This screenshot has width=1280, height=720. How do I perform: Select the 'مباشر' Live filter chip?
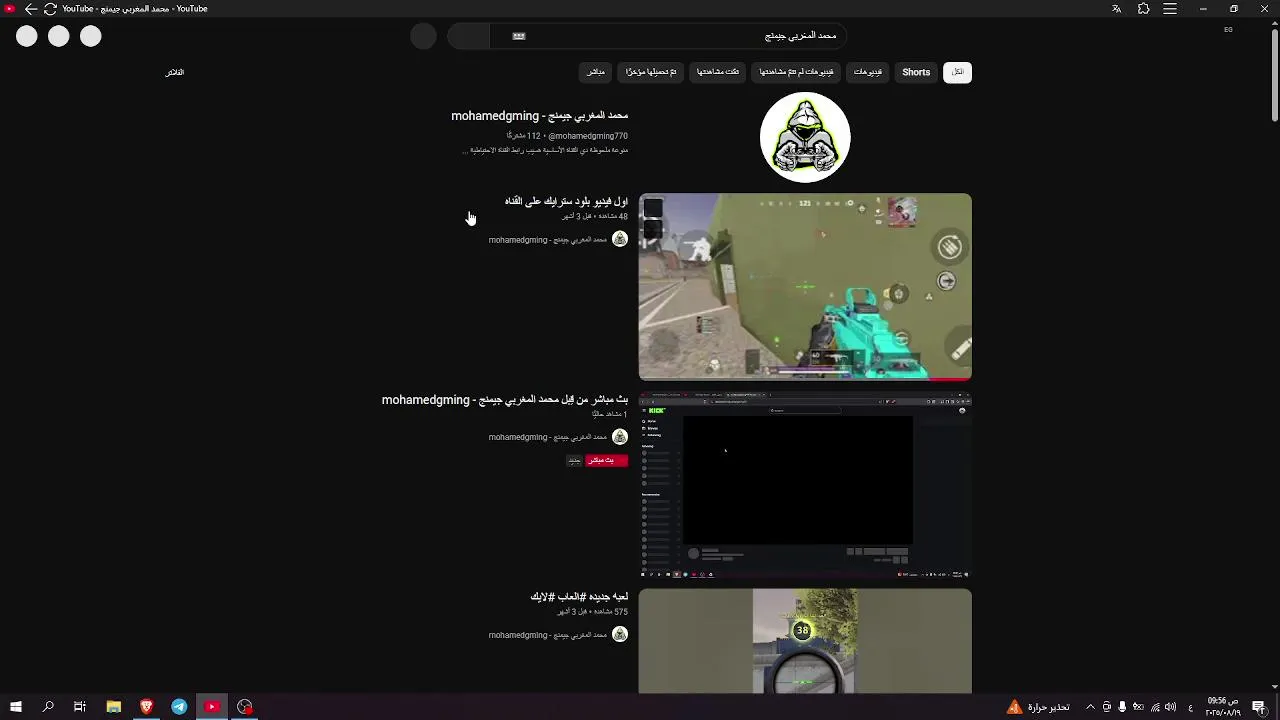click(x=596, y=72)
